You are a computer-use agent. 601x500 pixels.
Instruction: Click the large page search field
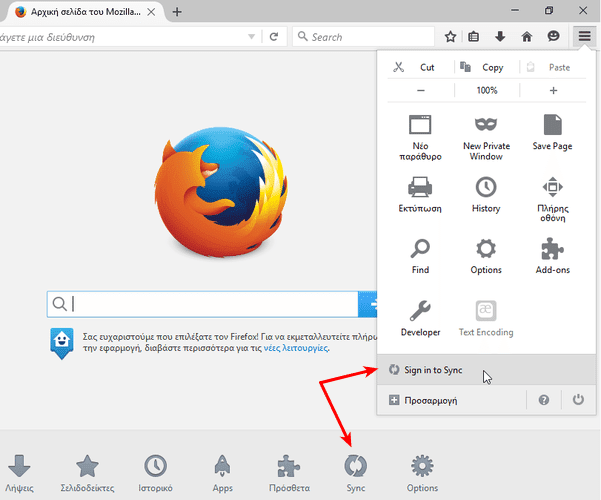pos(202,304)
